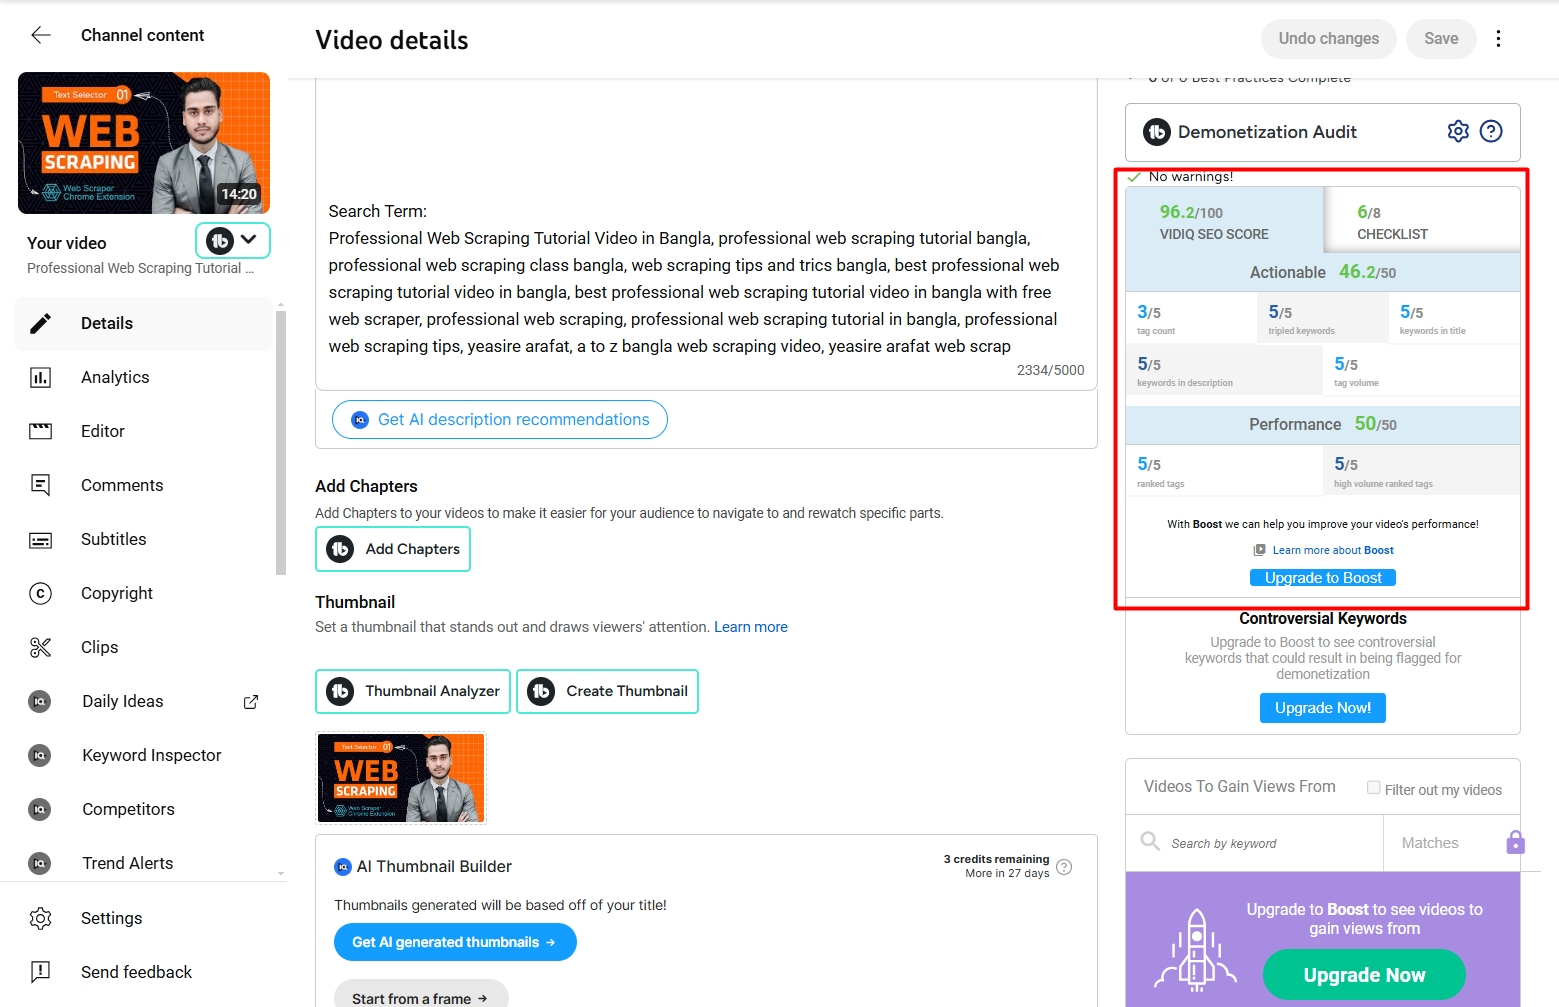
Task: Click the Learn more about Boost video icon
Action: tap(1259, 550)
